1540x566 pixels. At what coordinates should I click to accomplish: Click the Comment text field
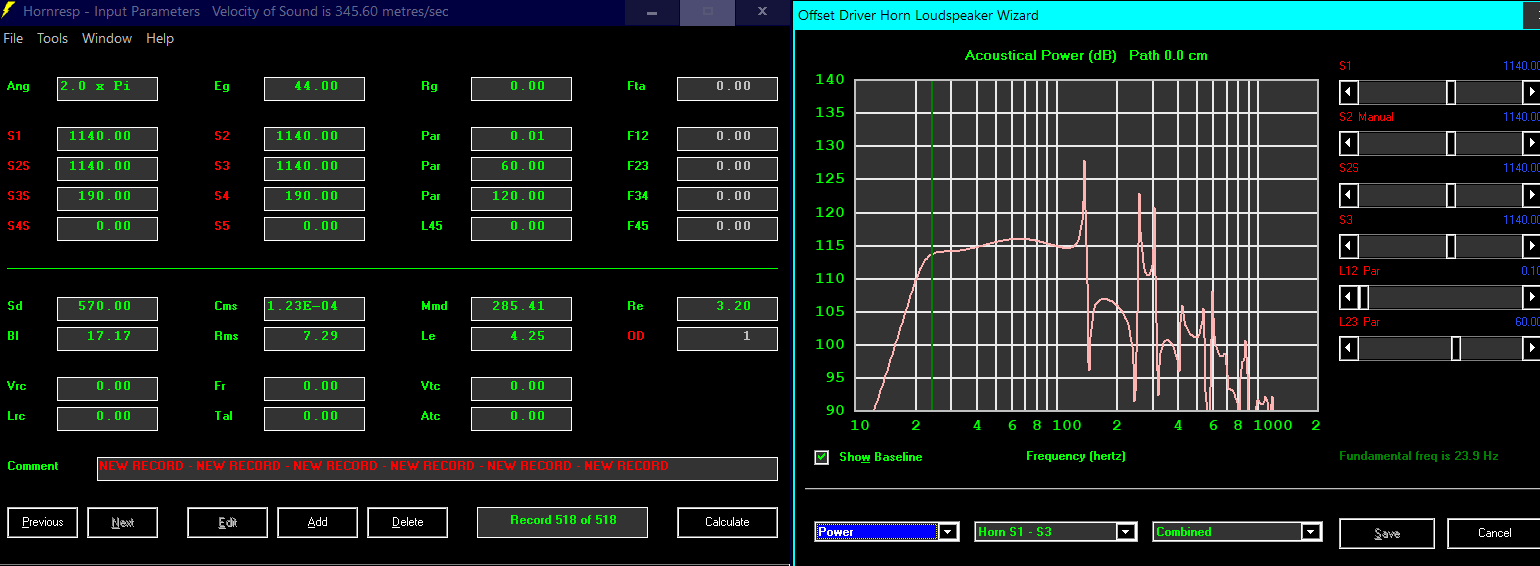click(437, 468)
